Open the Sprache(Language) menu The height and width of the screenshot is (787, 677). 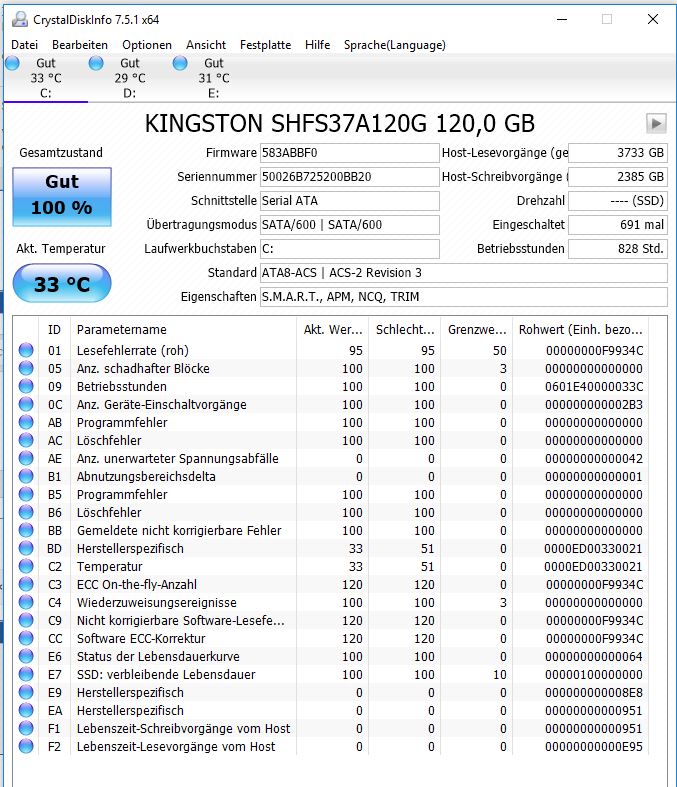pyautogui.click(x=395, y=45)
